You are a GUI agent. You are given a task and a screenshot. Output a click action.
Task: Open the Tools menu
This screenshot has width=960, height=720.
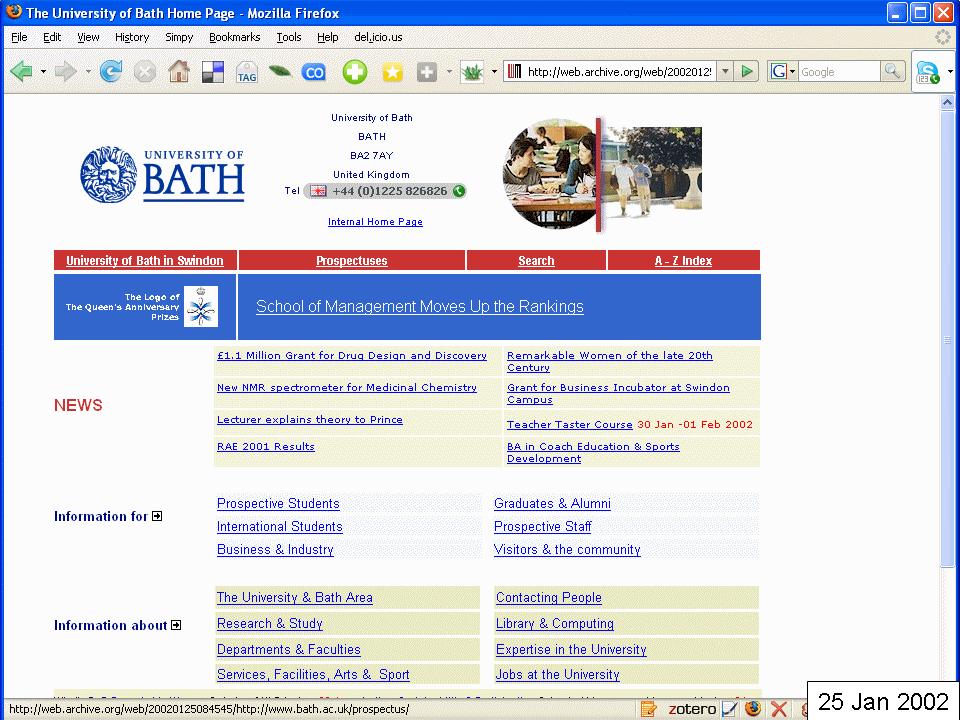click(x=289, y=37)
